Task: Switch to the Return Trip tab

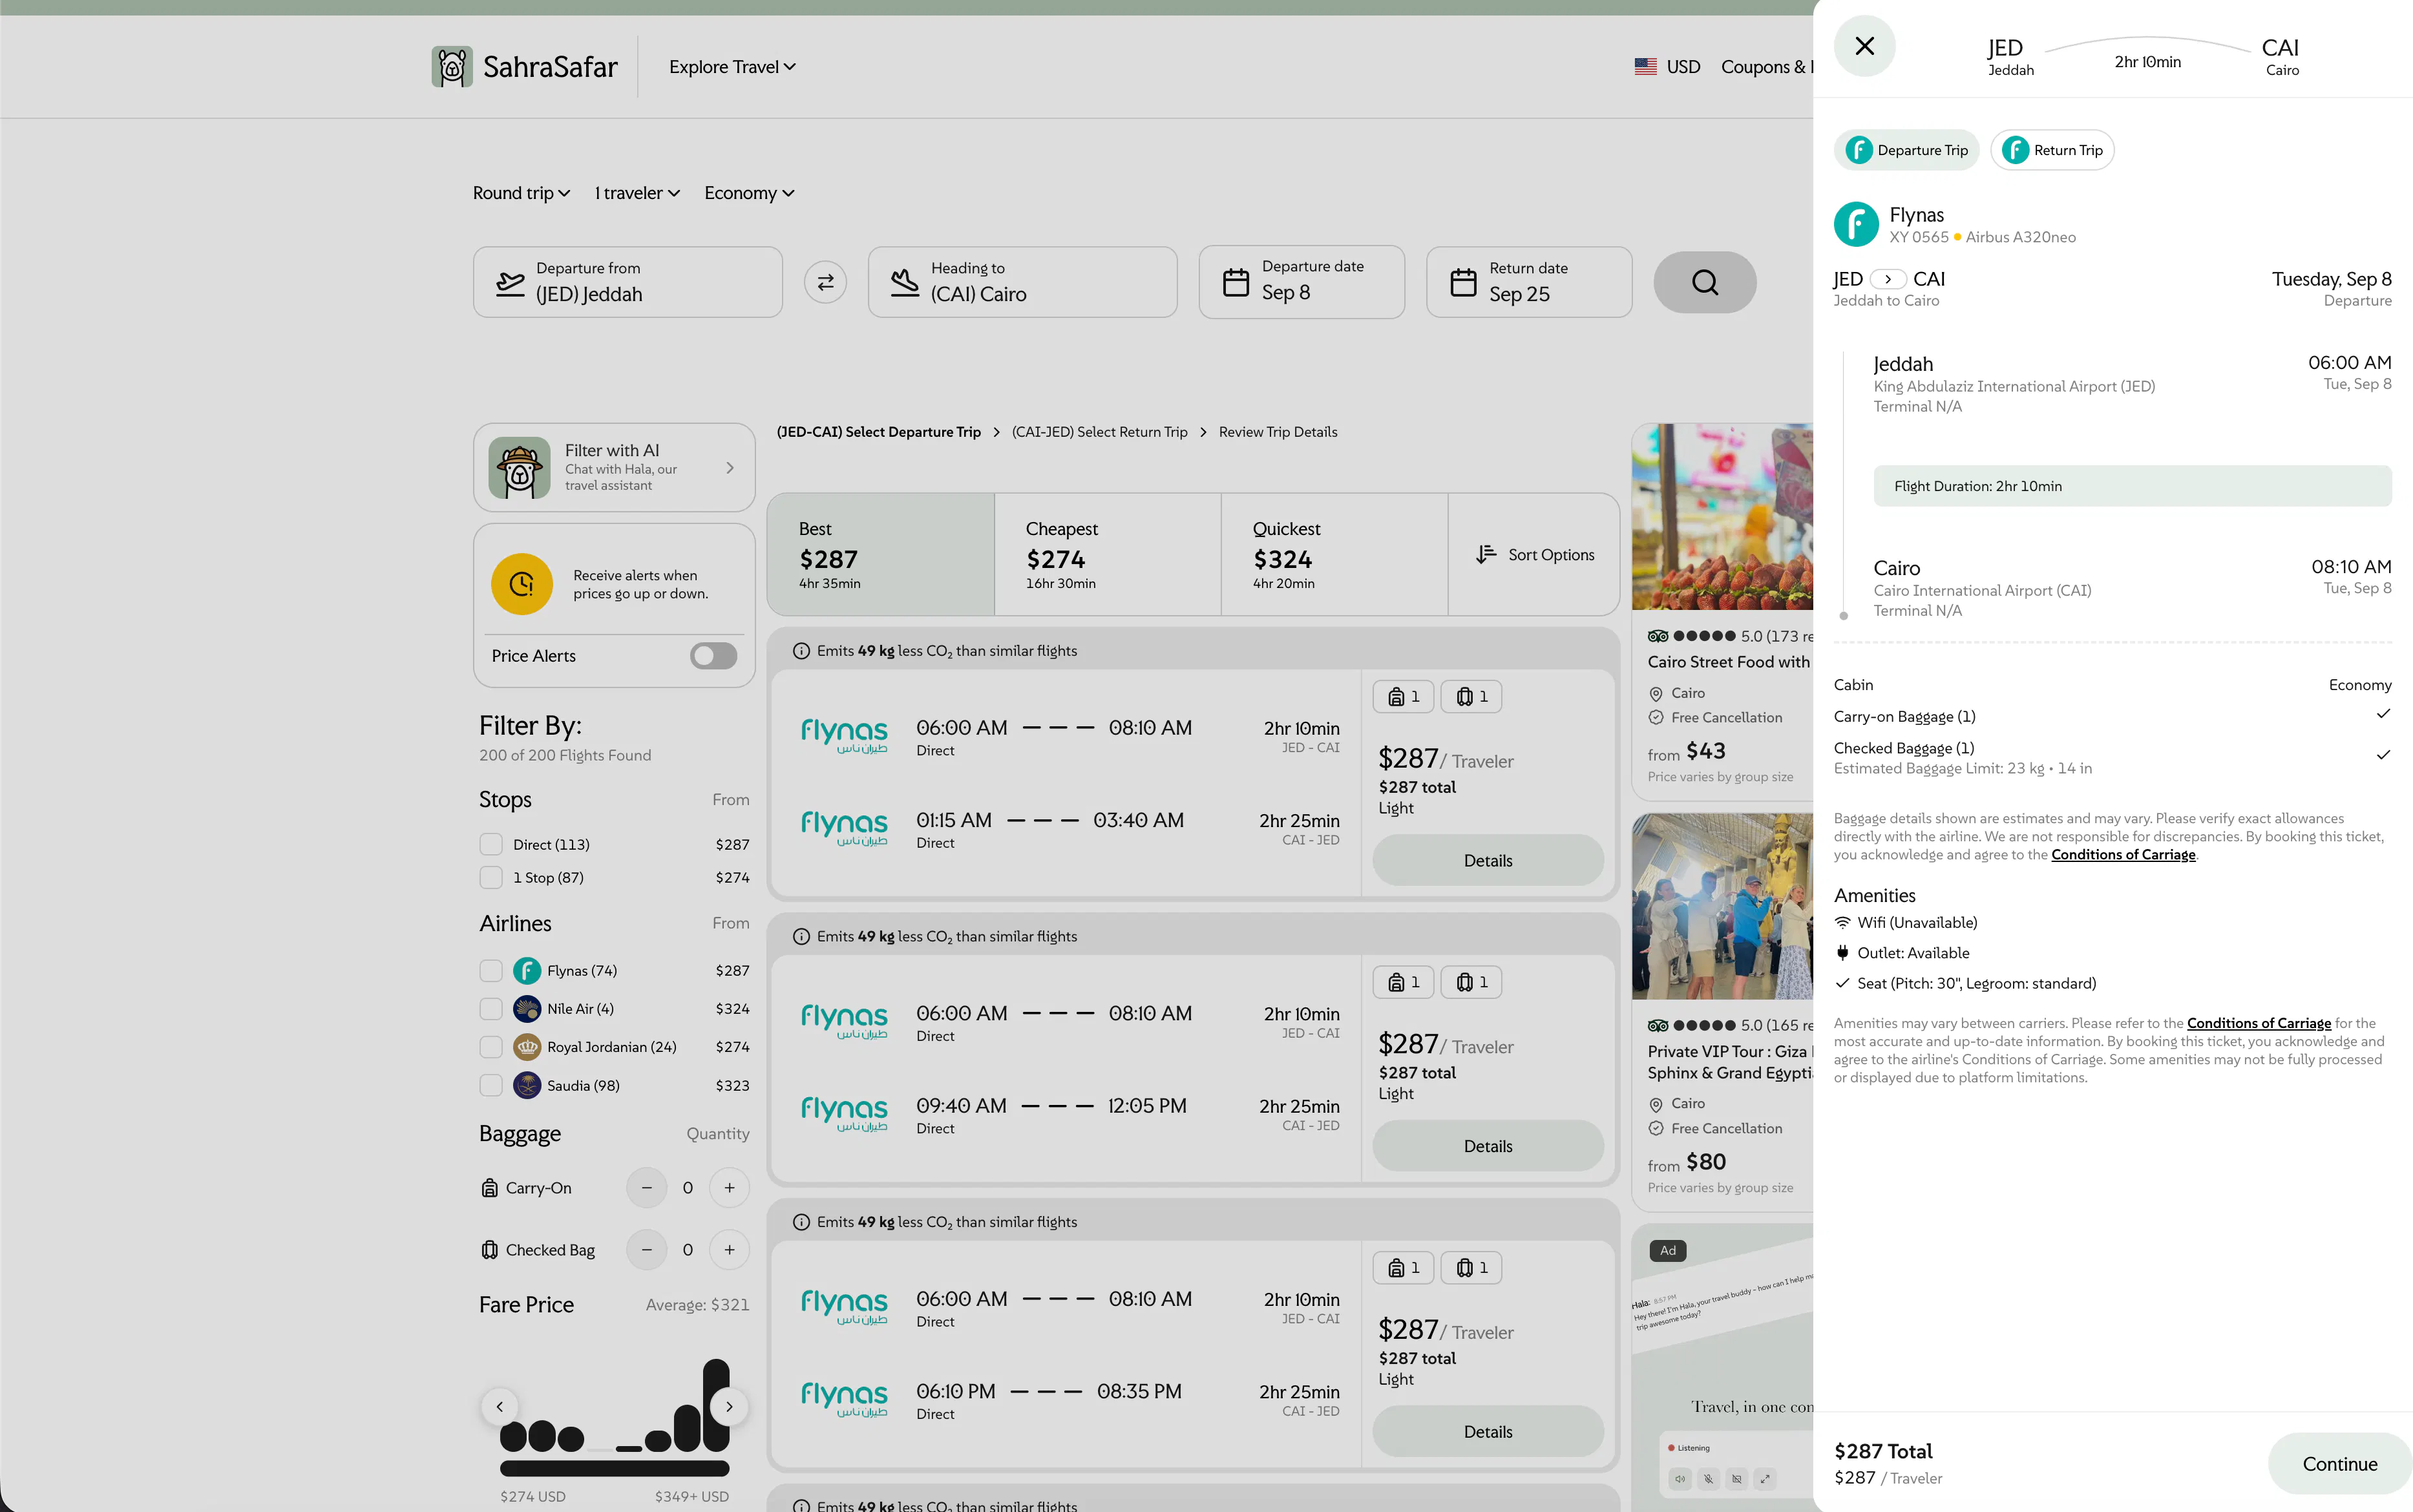Action: [2052, 150]
